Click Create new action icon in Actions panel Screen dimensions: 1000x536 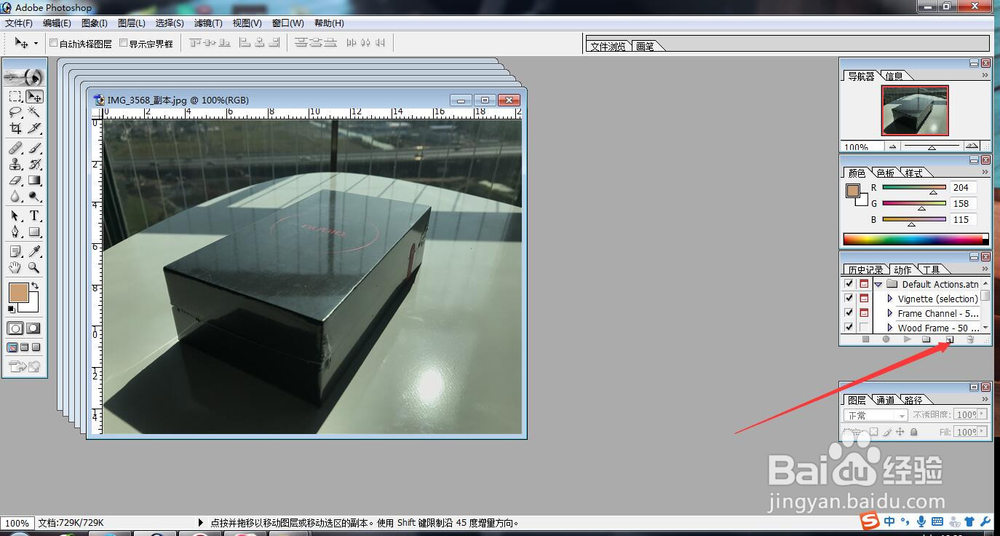[x=949, y=339]
